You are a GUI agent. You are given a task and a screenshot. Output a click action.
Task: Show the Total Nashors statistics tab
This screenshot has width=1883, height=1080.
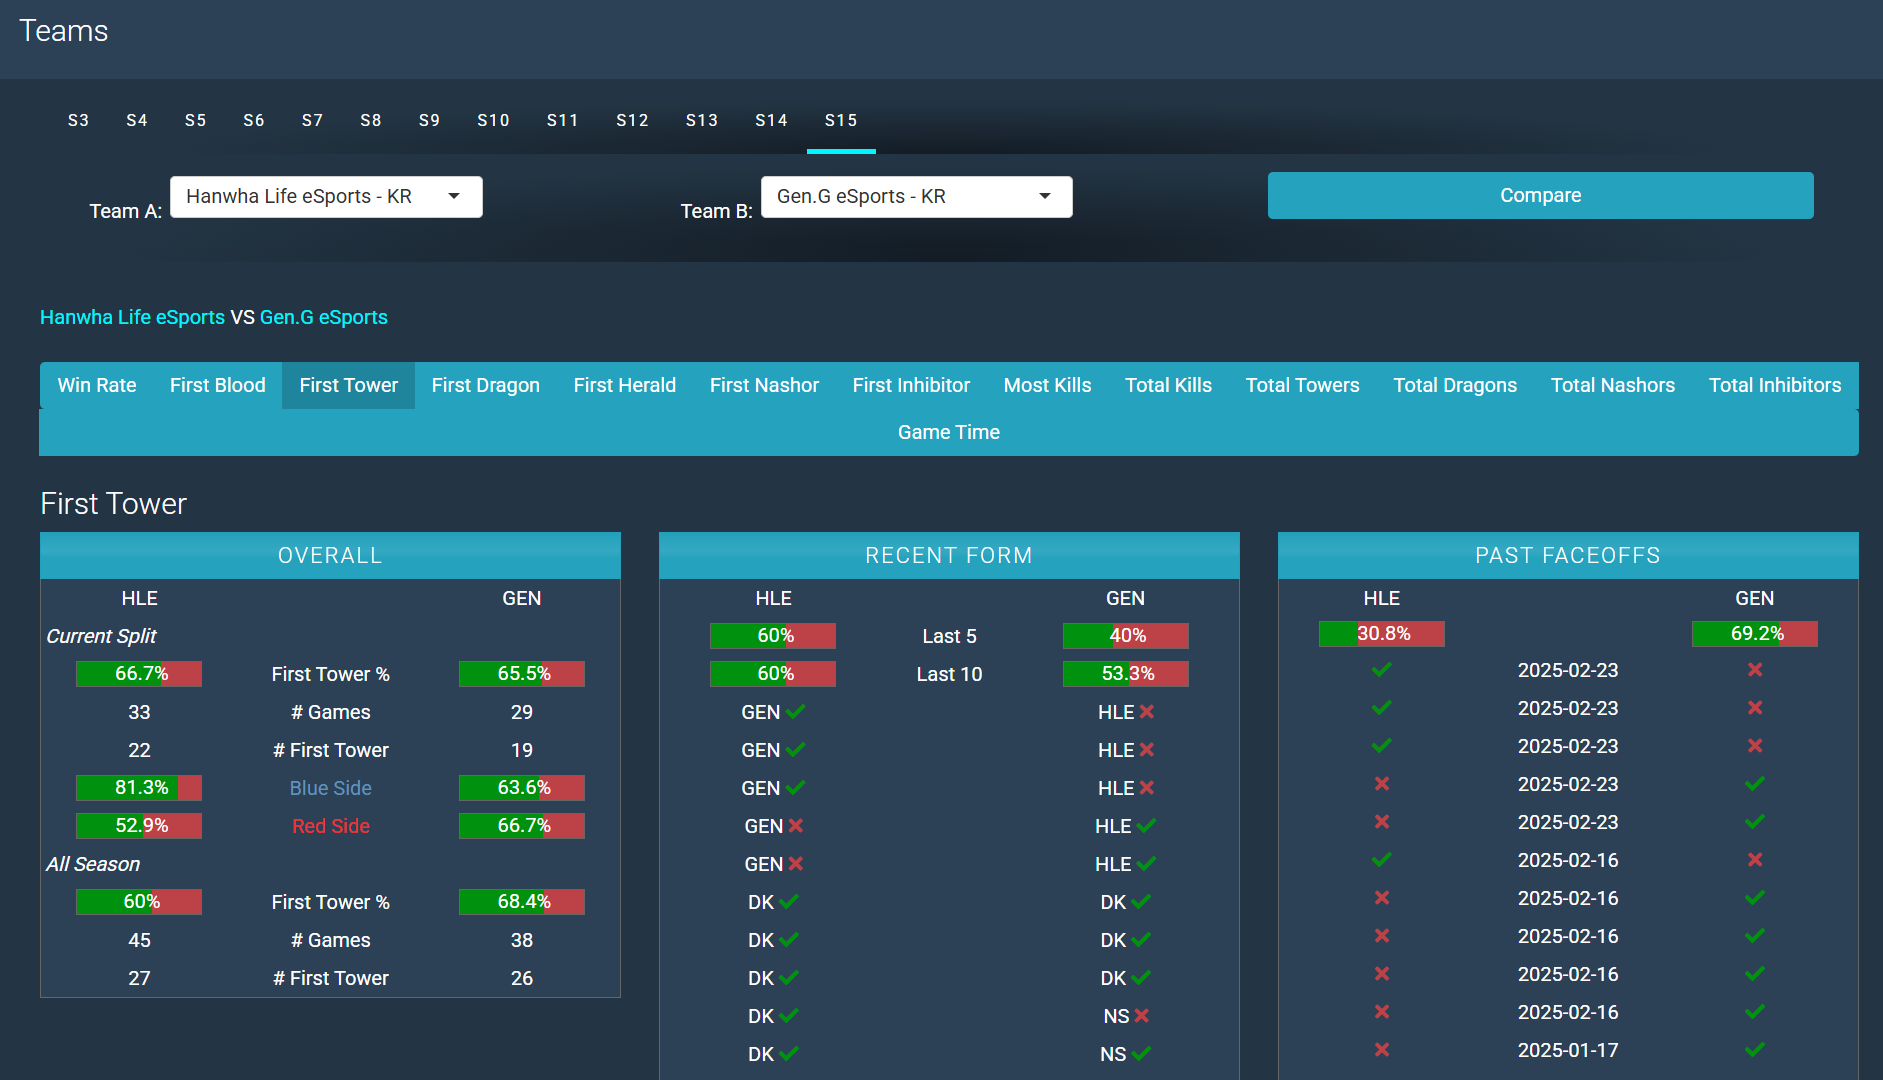point(1613,385)
